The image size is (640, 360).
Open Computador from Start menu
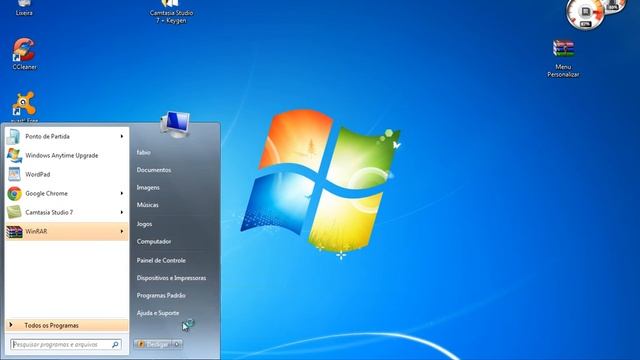154,241
